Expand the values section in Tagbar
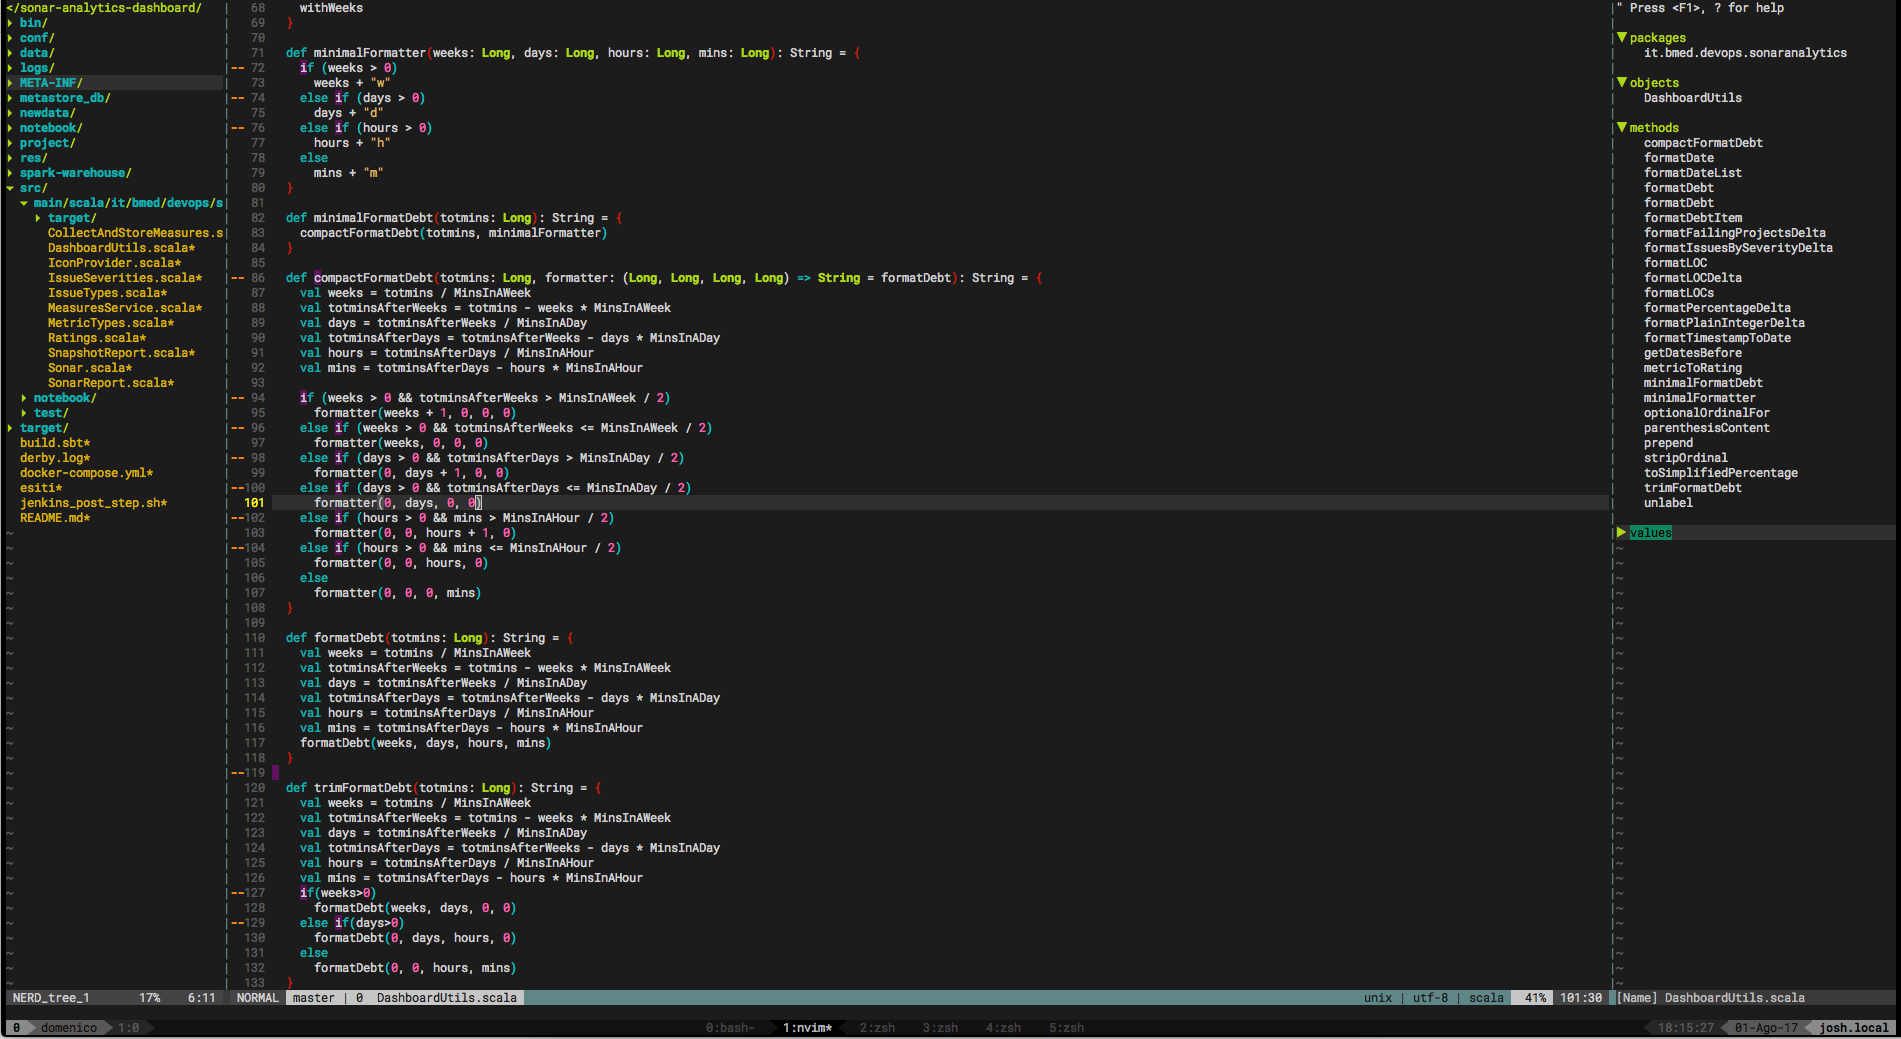Image resolution: width=1901 pixels, height=1039 pixels. (x=1622, y=533)
